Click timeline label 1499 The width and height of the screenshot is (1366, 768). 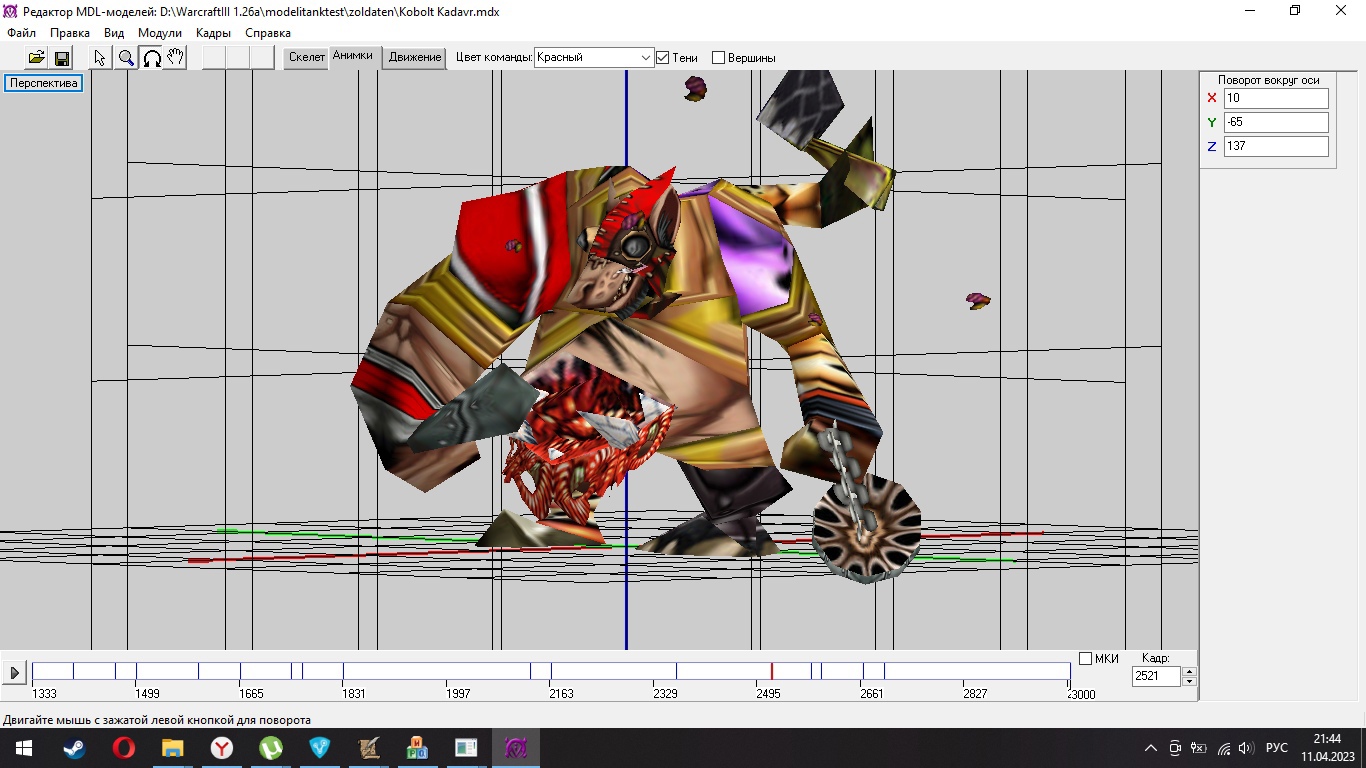[x=147, y=694]
